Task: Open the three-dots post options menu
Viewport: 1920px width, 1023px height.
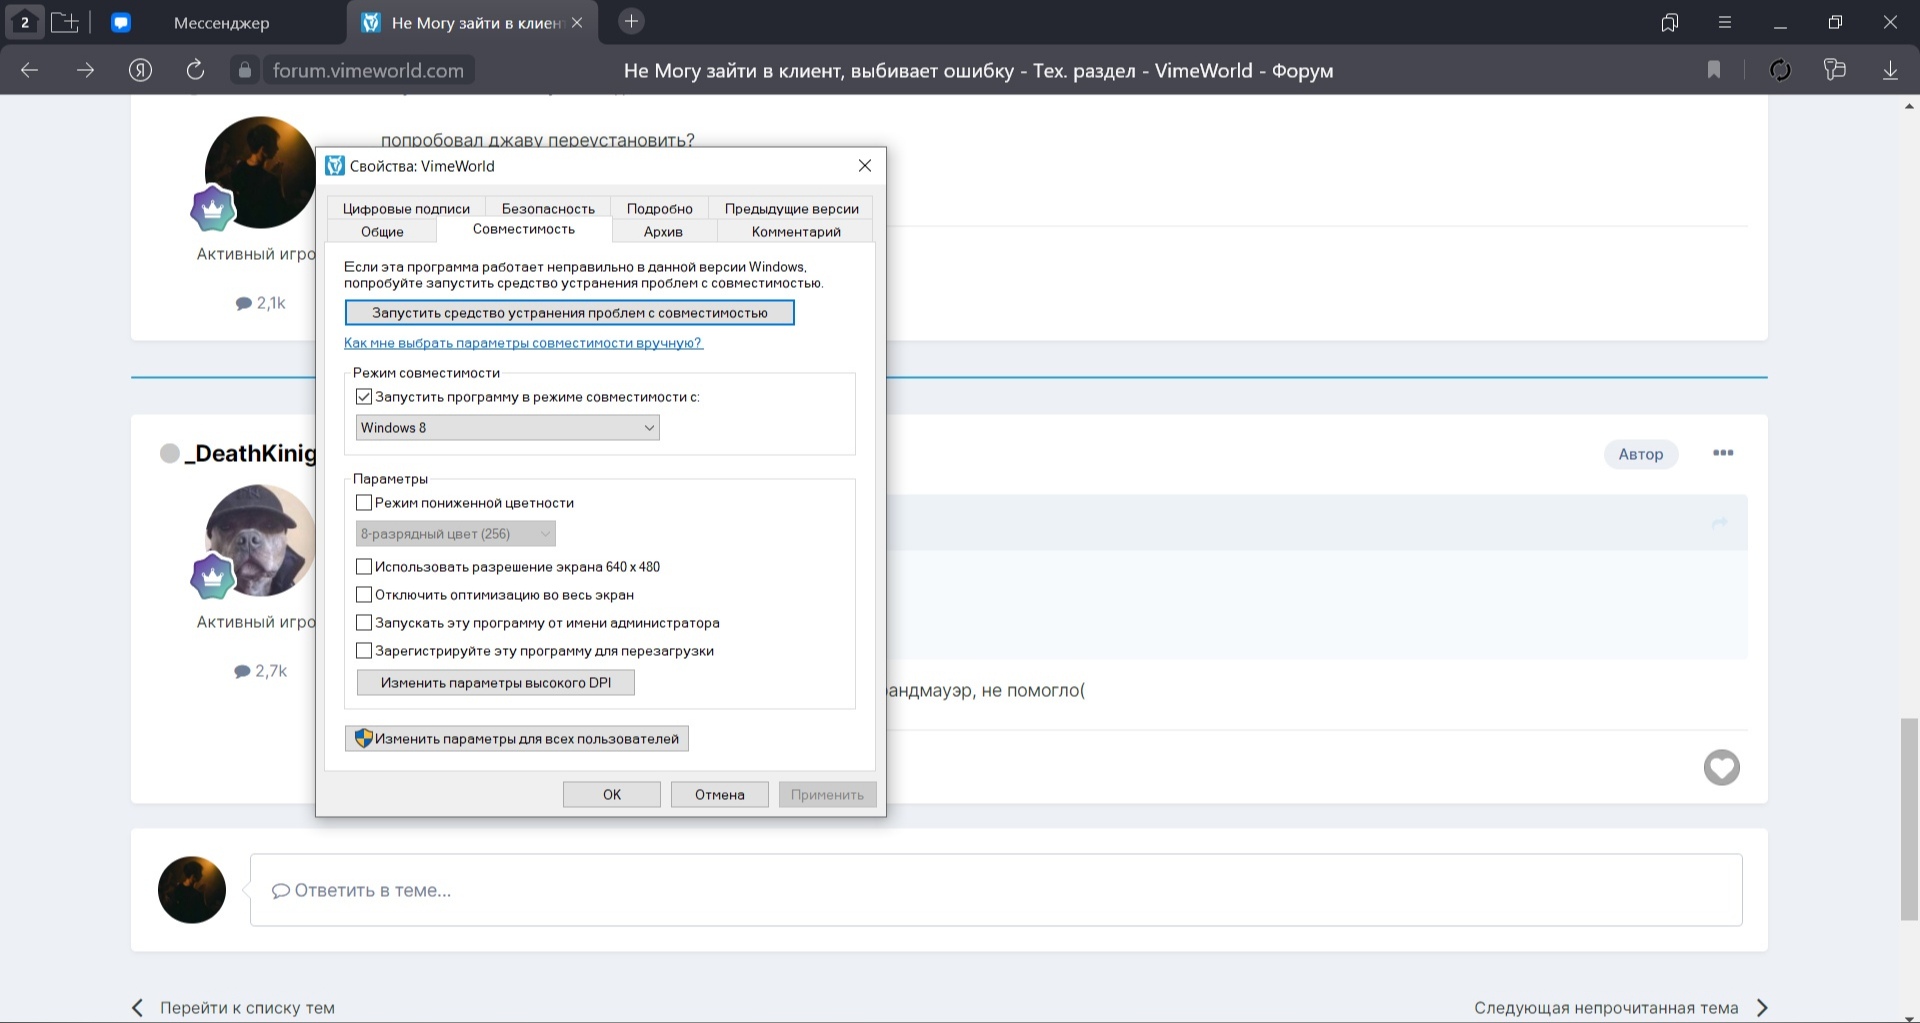Action: pyautogui.click(x=1722, y=453)
